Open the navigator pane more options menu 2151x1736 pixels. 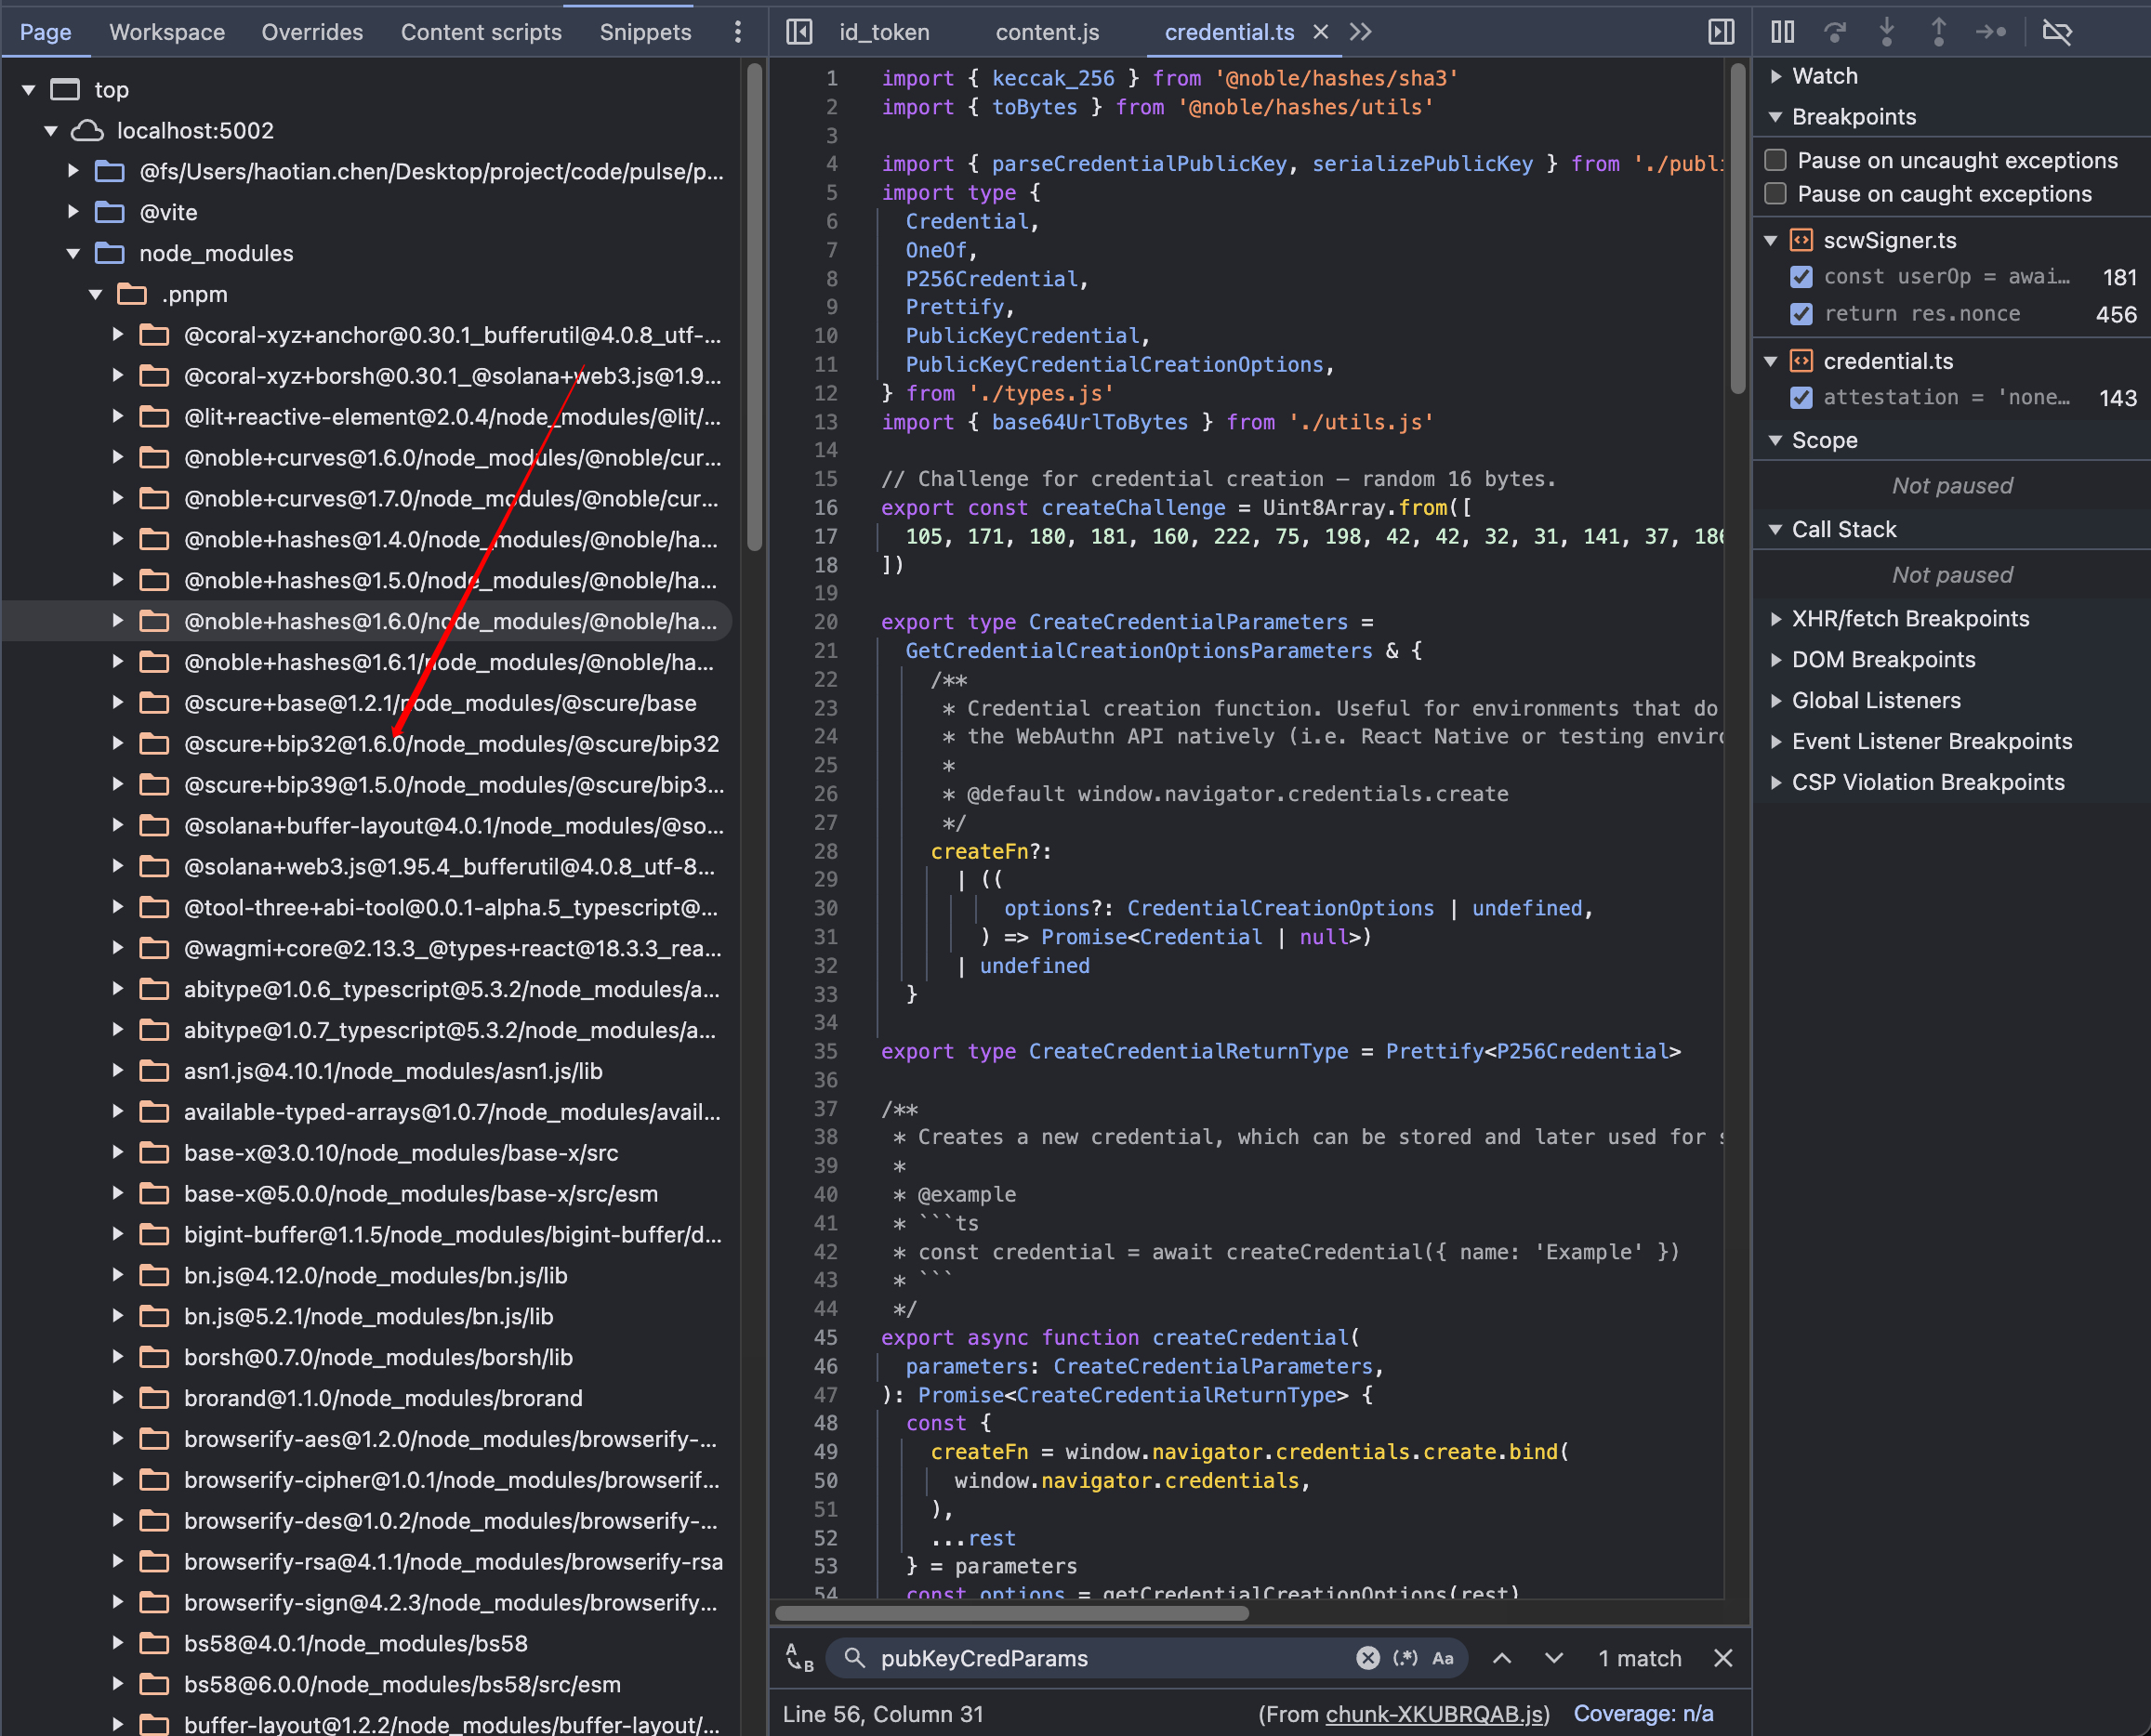tap(738, 32)
